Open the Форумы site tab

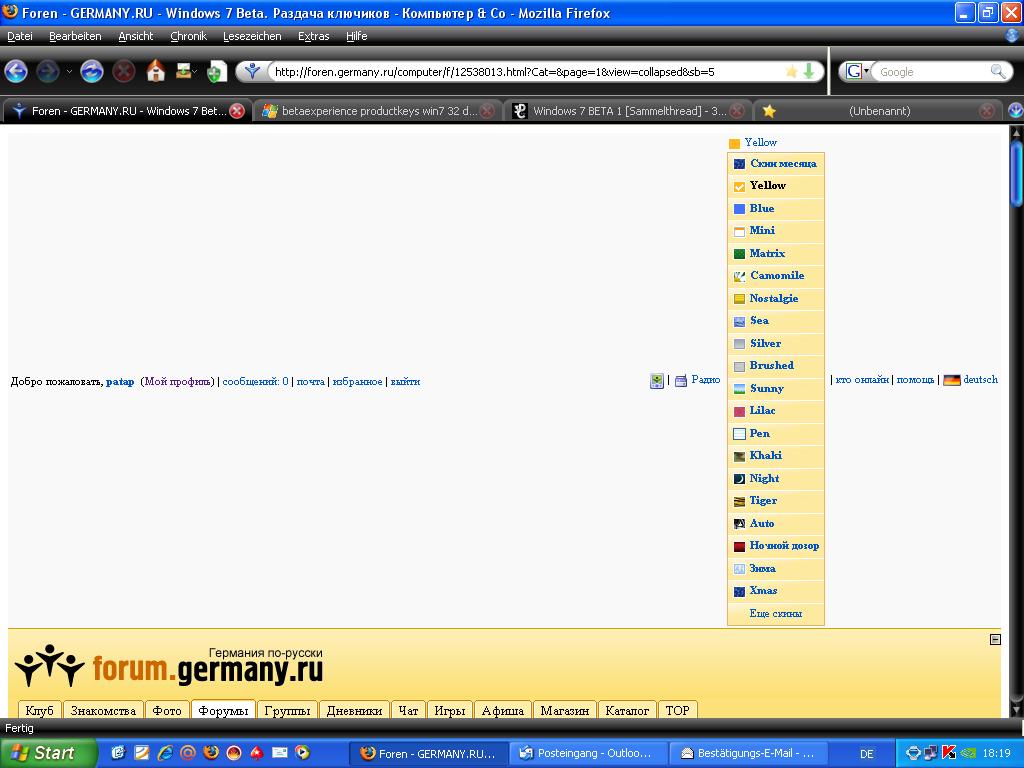point(223,710)
